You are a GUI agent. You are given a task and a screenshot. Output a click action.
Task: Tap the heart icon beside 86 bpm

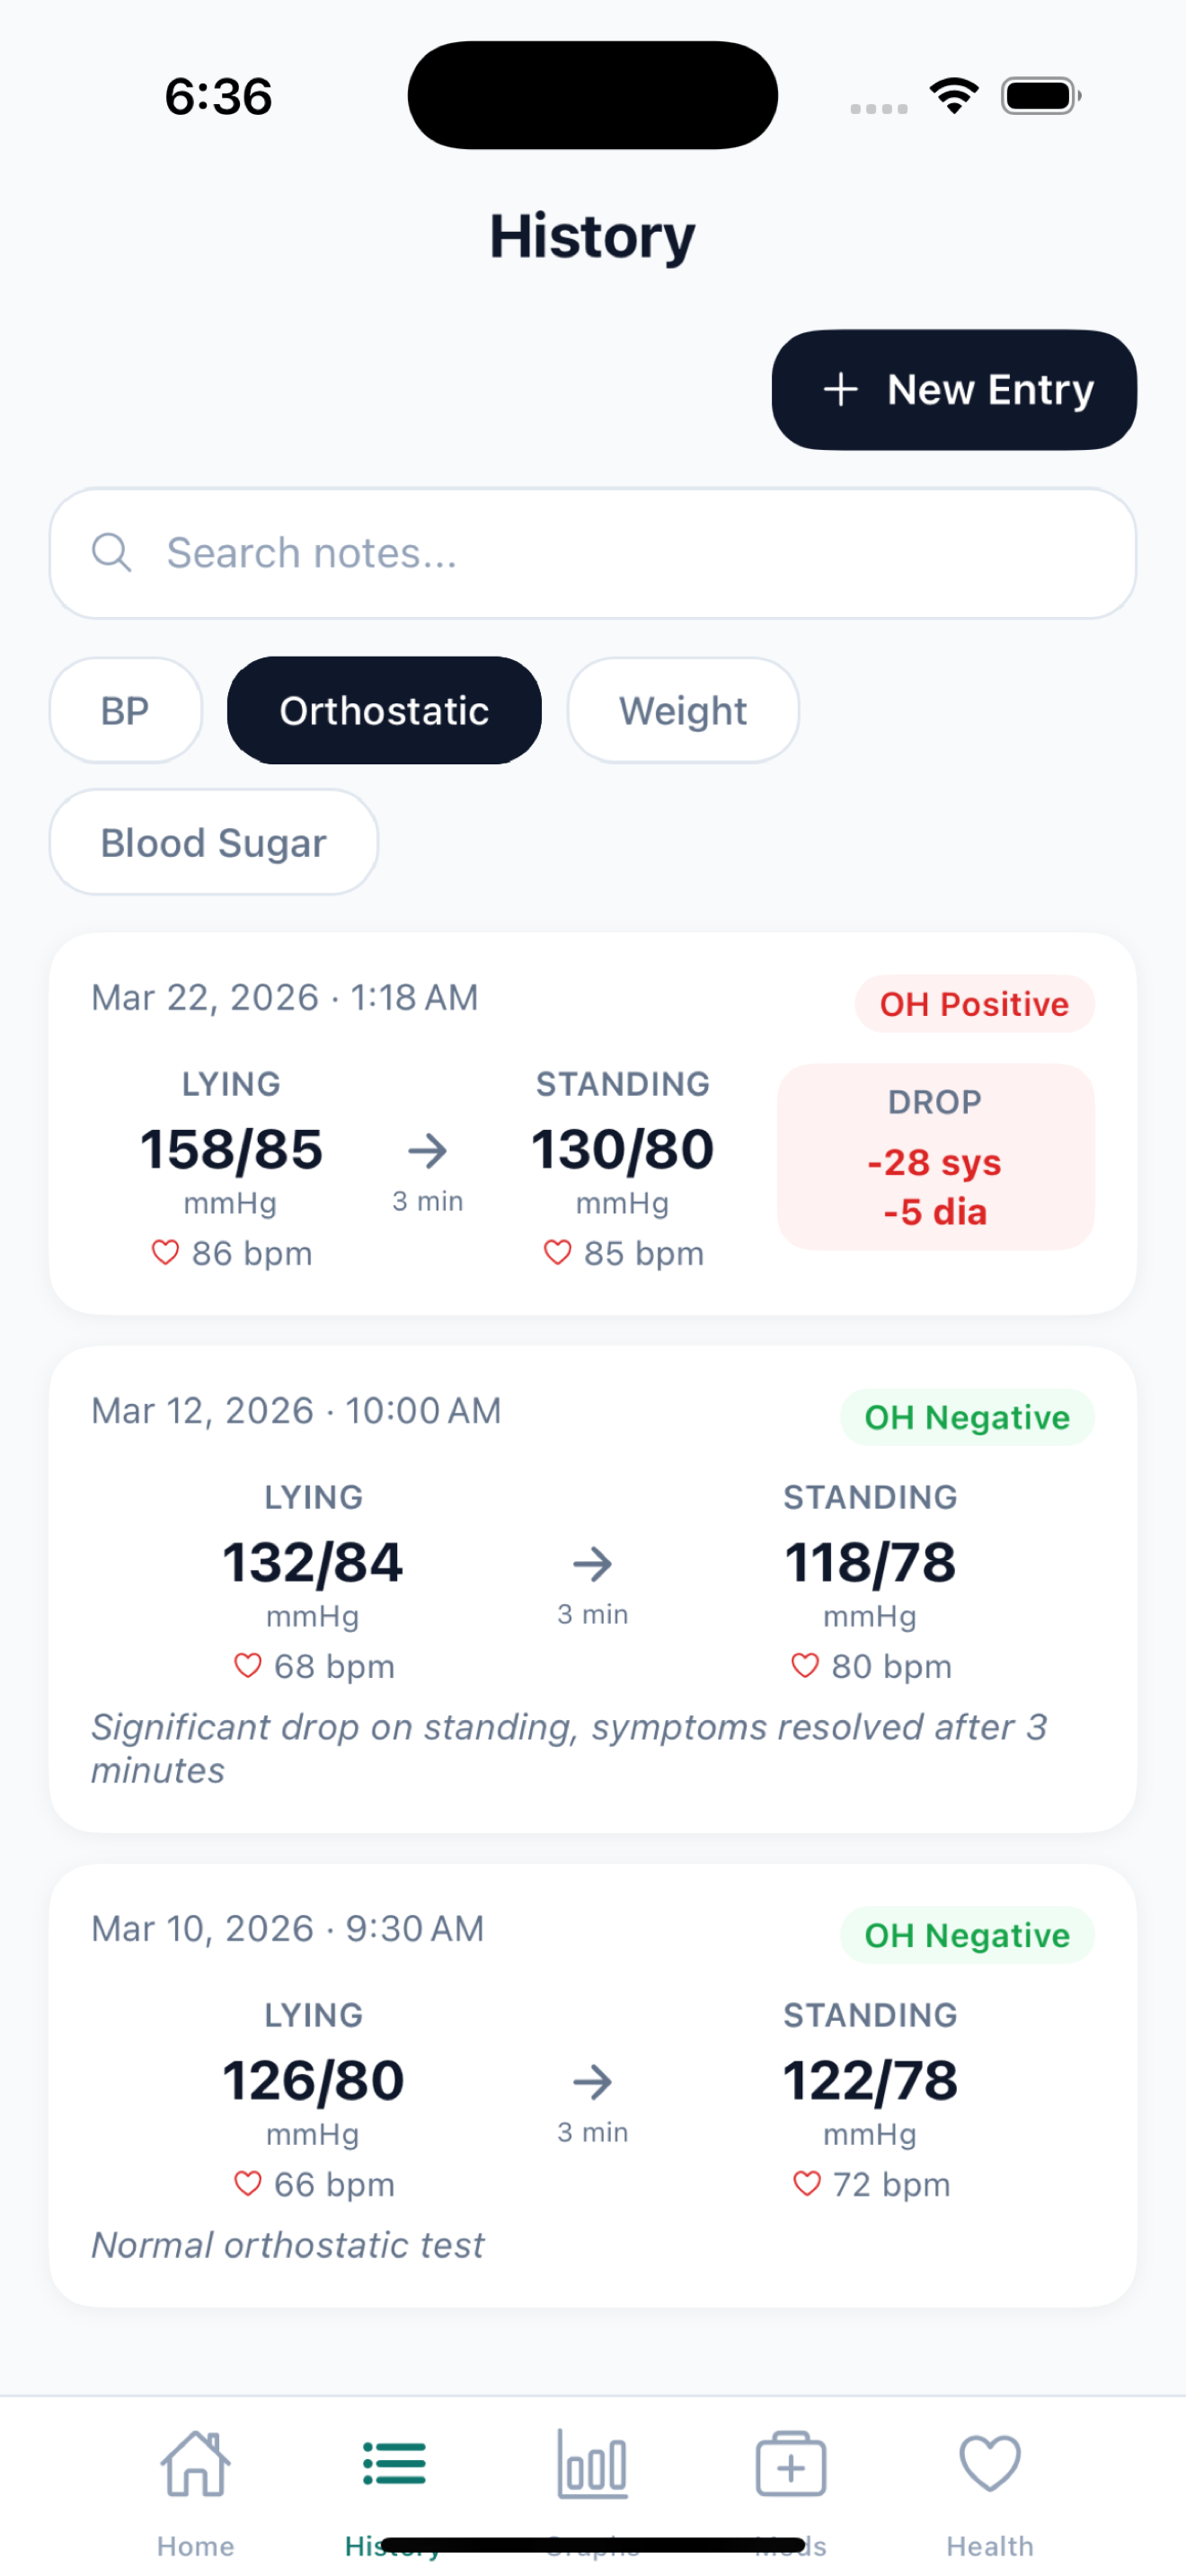[165, 1252]
